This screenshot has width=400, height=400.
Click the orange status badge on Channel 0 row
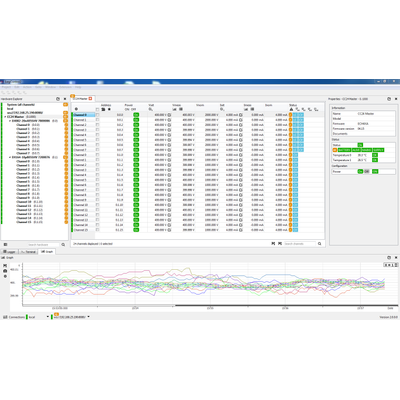pos(290,115)
